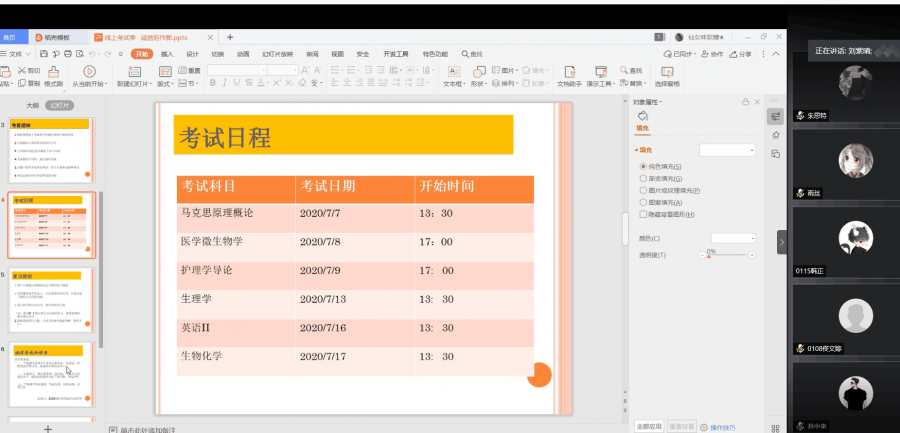Click the Presentation Tools (演示工具) icon

601,72
